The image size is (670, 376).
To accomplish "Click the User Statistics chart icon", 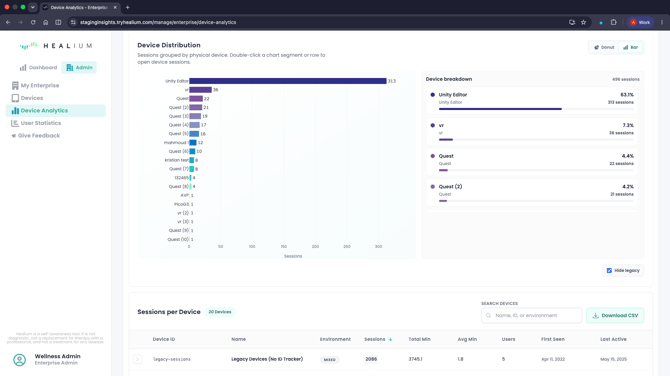I will point(15,123).
